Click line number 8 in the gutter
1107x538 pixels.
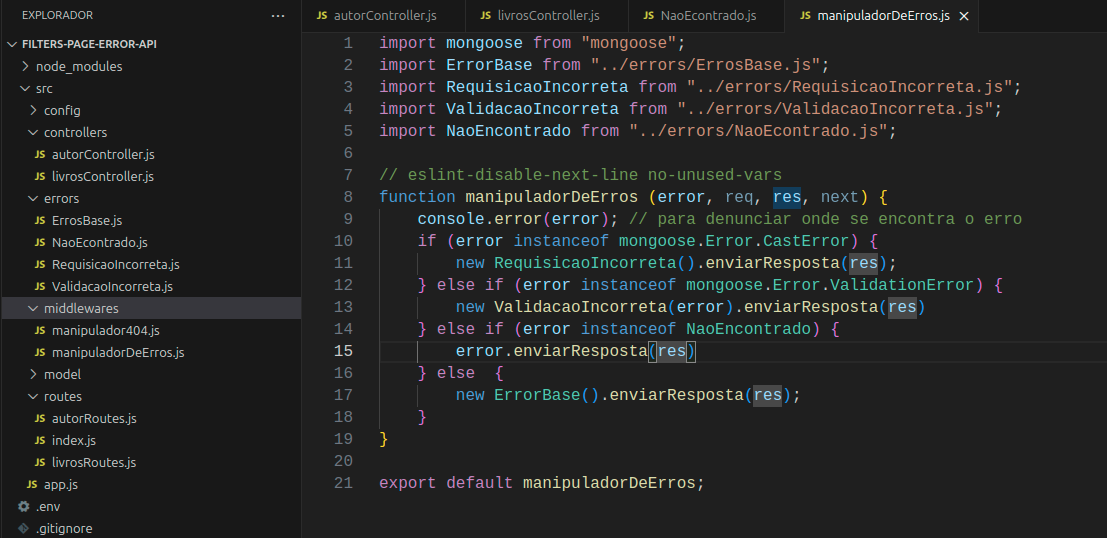[348, 197]
